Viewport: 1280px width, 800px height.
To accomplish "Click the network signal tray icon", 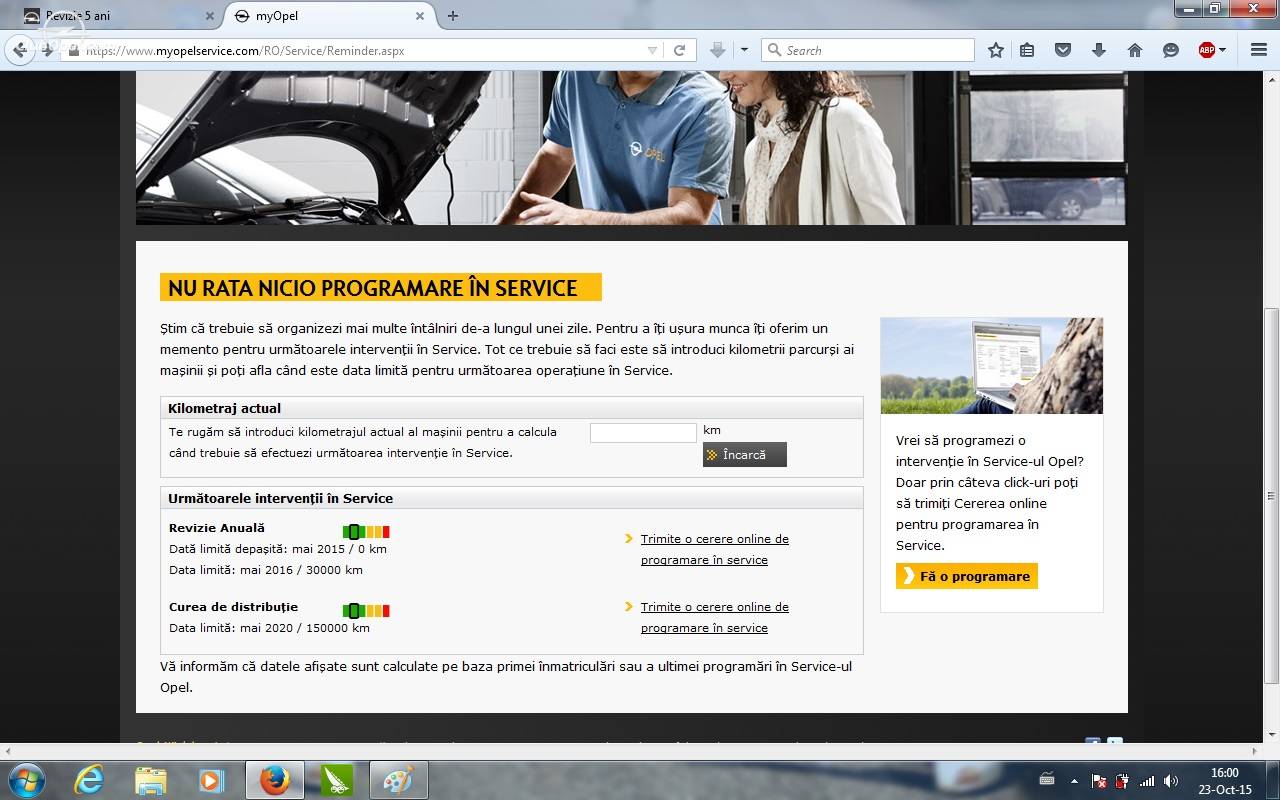I will point(1147,781).
